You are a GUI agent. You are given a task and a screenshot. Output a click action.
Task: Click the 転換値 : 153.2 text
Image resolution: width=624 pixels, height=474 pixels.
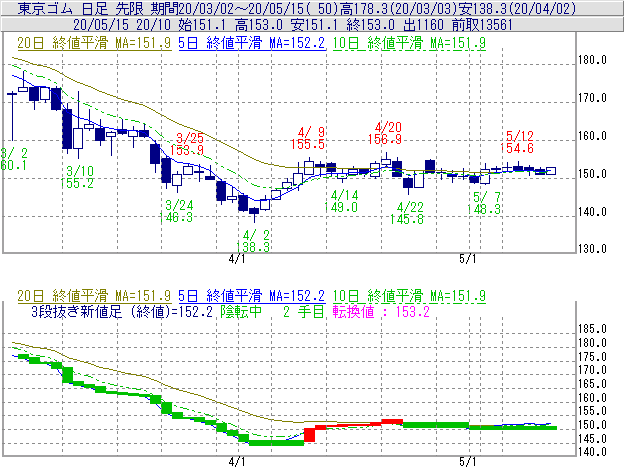click(x=381, y=312)
